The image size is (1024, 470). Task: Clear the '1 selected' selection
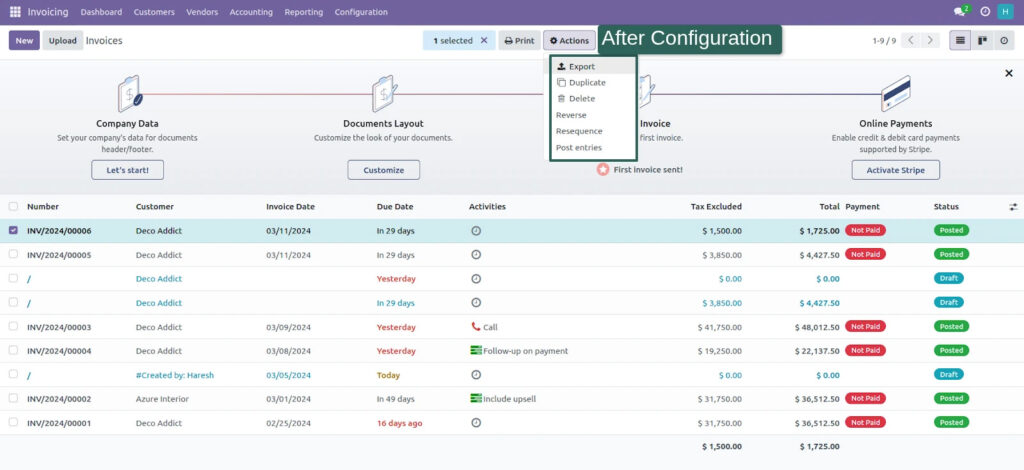[484, 41]
